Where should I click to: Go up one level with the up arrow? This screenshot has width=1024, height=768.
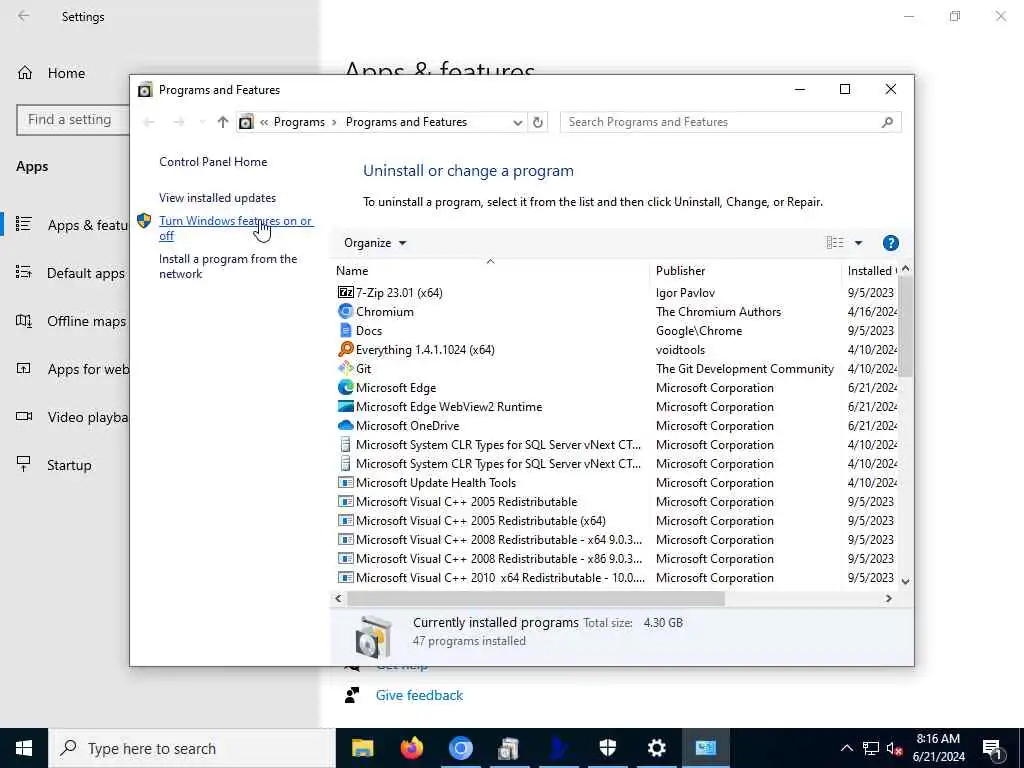click(x=223, y=122)
